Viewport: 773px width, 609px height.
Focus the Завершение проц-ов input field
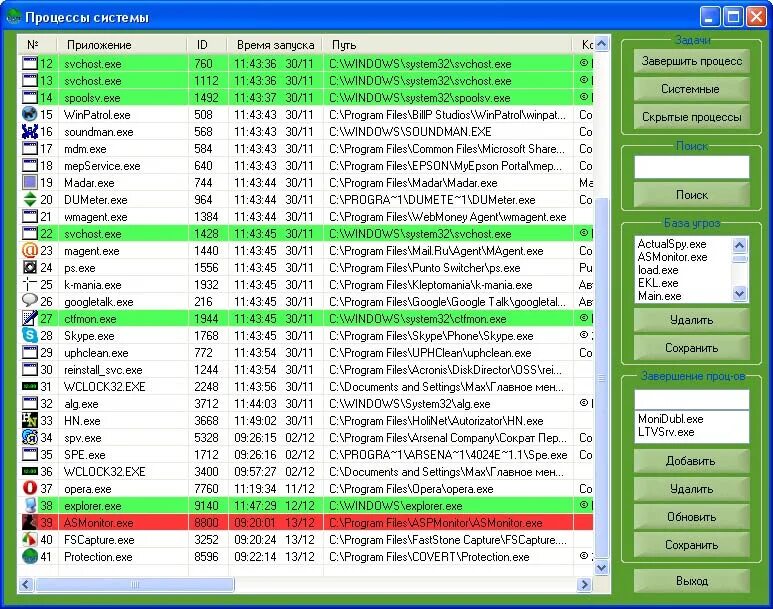[x=692, y=400]
